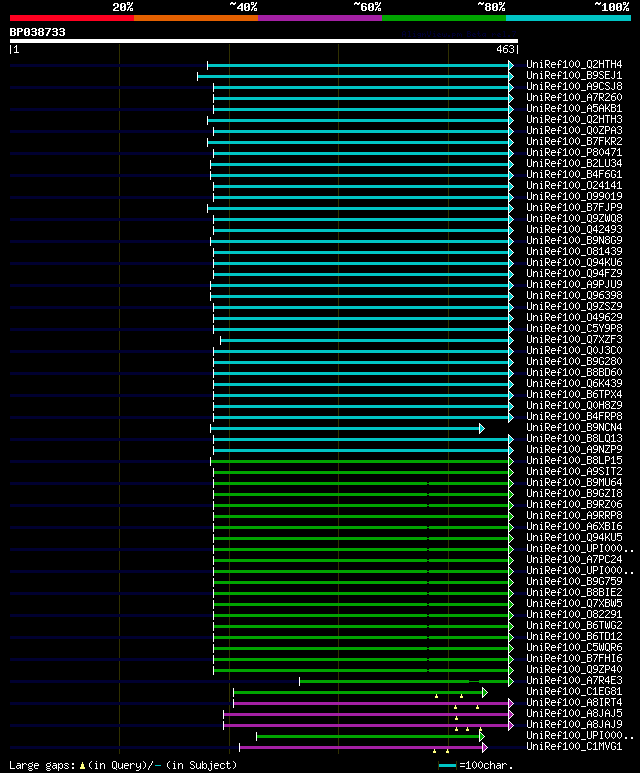Select the UniRef100_Q0ZPA3 label
The image size is (640, 773).
(574, 131)
